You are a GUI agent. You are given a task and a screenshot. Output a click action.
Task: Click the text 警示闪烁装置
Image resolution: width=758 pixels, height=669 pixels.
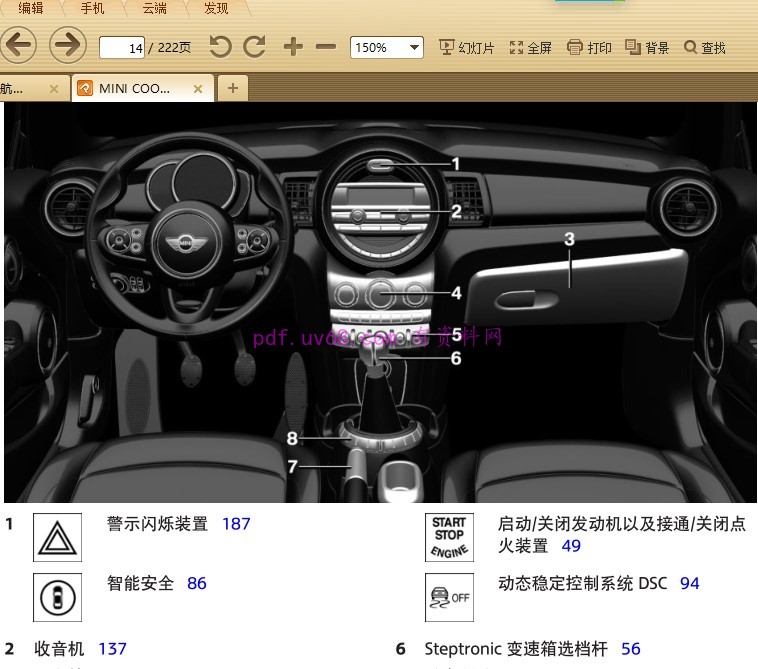click(x=157, y=524)
